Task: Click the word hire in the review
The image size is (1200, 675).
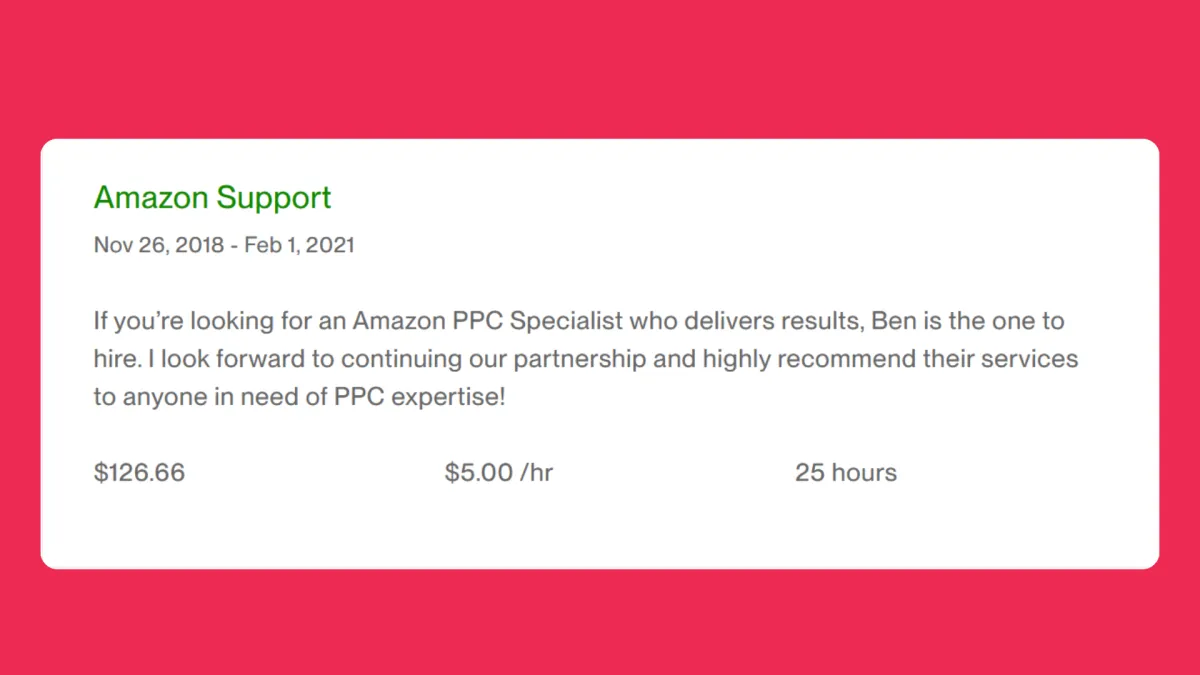Action: (116, 359)
